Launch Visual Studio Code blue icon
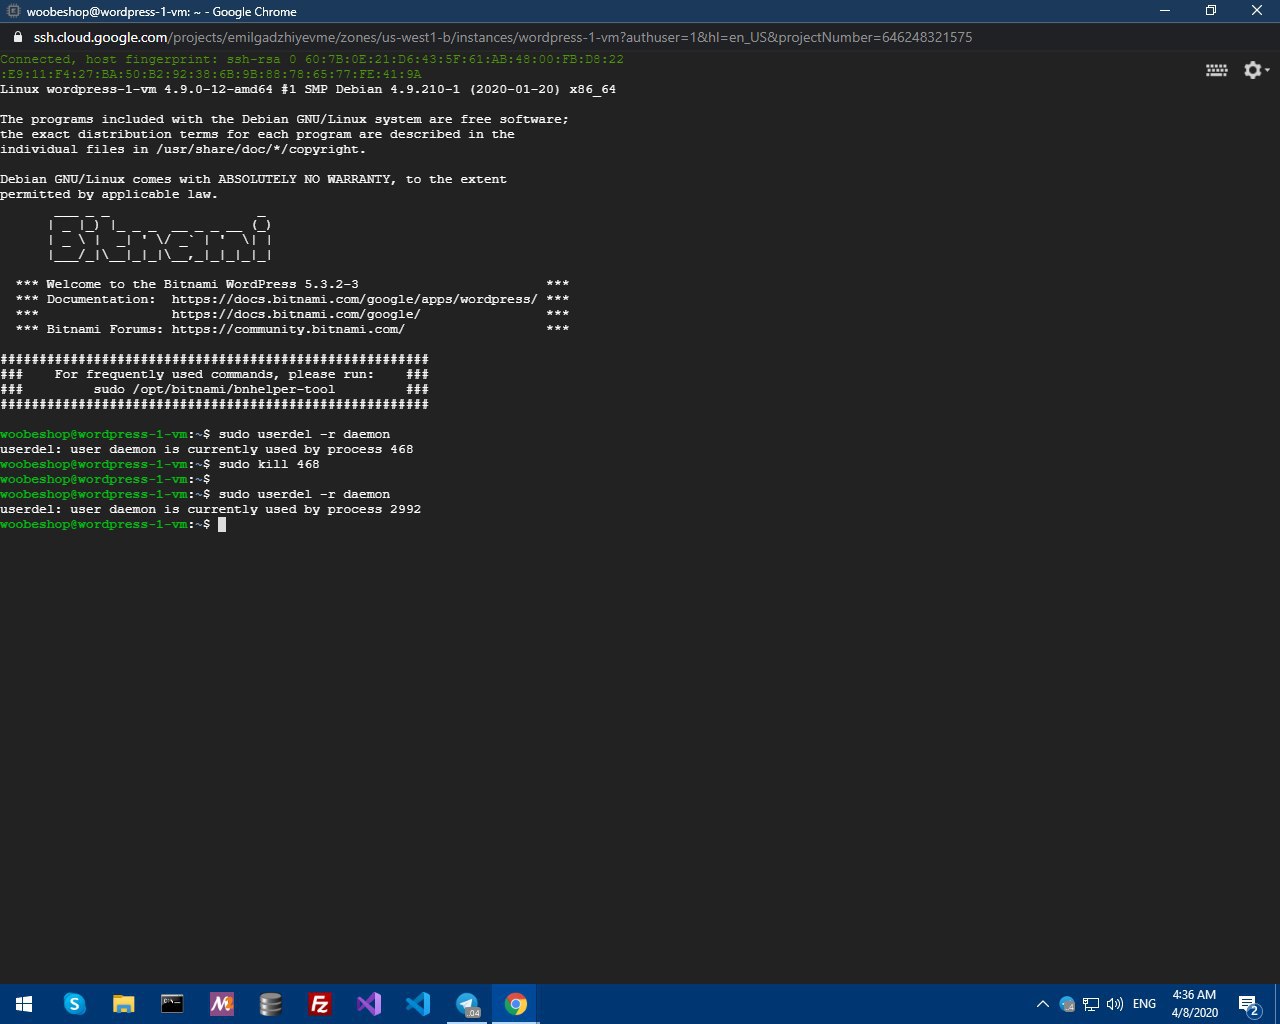Viewport: 1280px width, 1024px height. click(x=418, y=1004)
